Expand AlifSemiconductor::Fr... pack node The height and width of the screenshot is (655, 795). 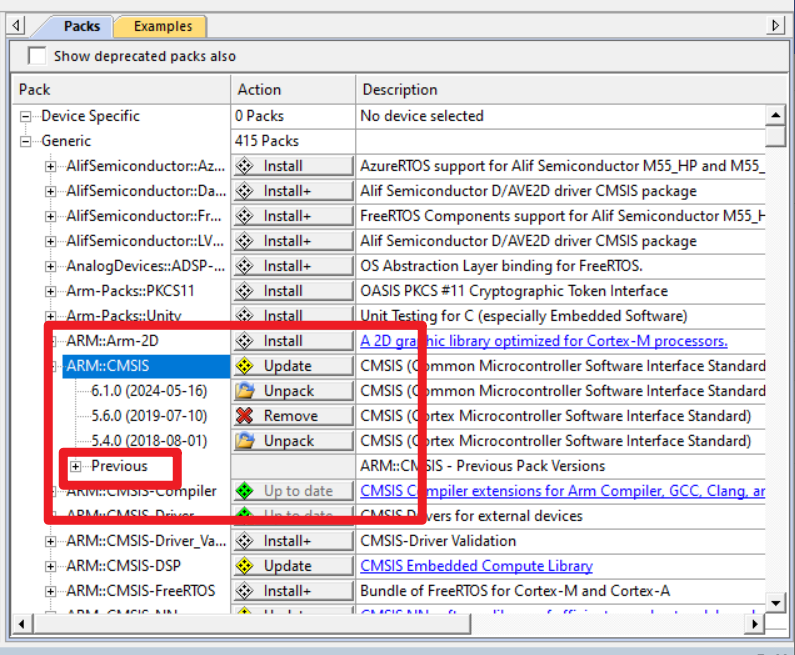tap(50, 216)
